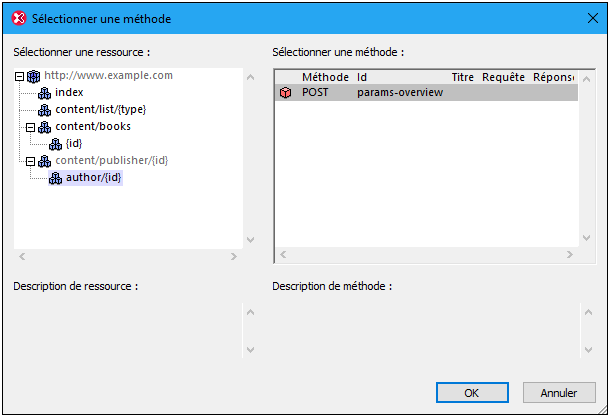Select the index resource in tree
Viewport: 610px width, 417px height.
click(70, 92)
